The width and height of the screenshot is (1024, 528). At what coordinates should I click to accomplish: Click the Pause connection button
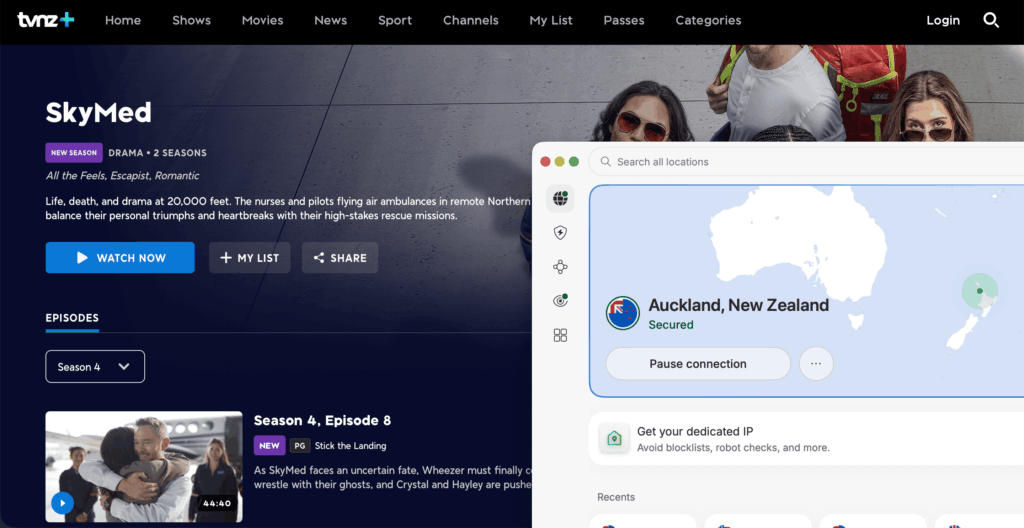(698, 364)
